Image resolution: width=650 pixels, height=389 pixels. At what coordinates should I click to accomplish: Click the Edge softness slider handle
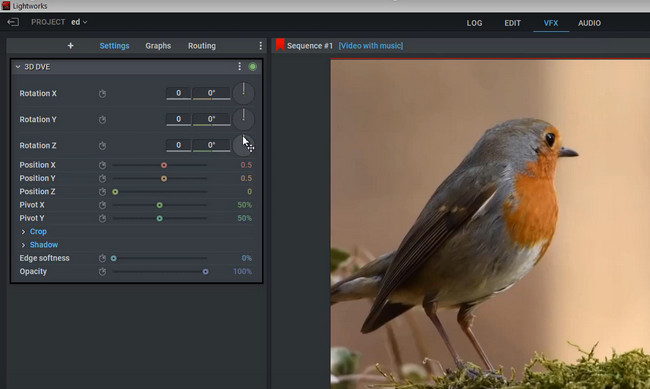pyautogui.click(x=114, y=258)
